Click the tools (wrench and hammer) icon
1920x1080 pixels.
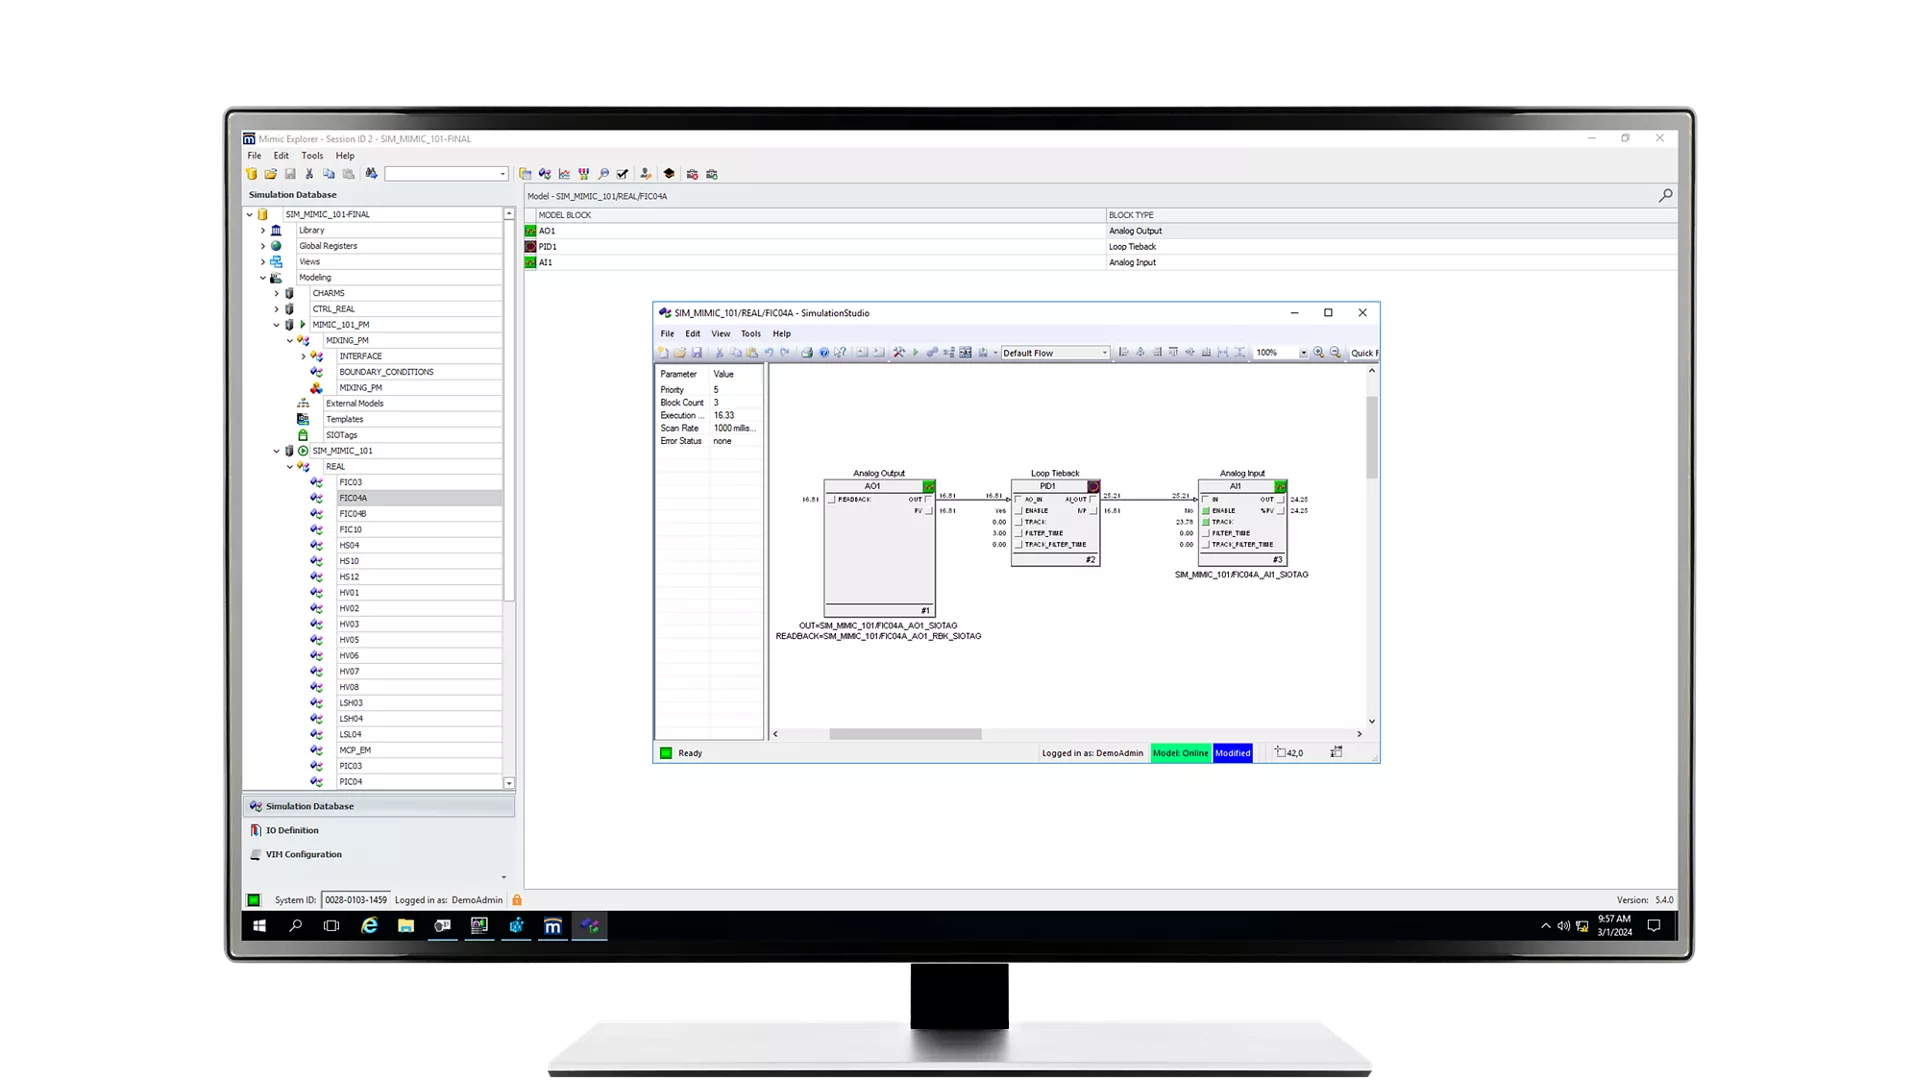coord(898,352)
